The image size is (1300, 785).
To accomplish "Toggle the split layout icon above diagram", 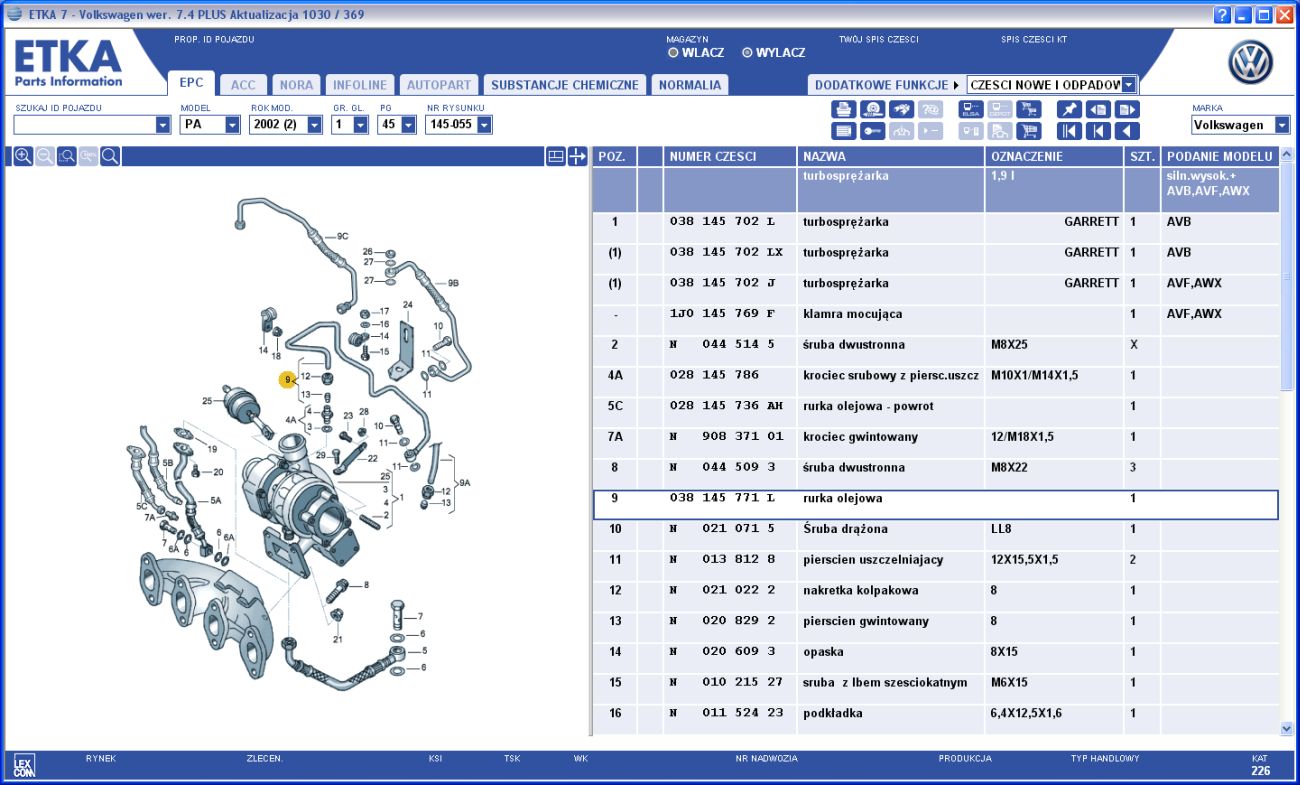I will coord(556,156).
